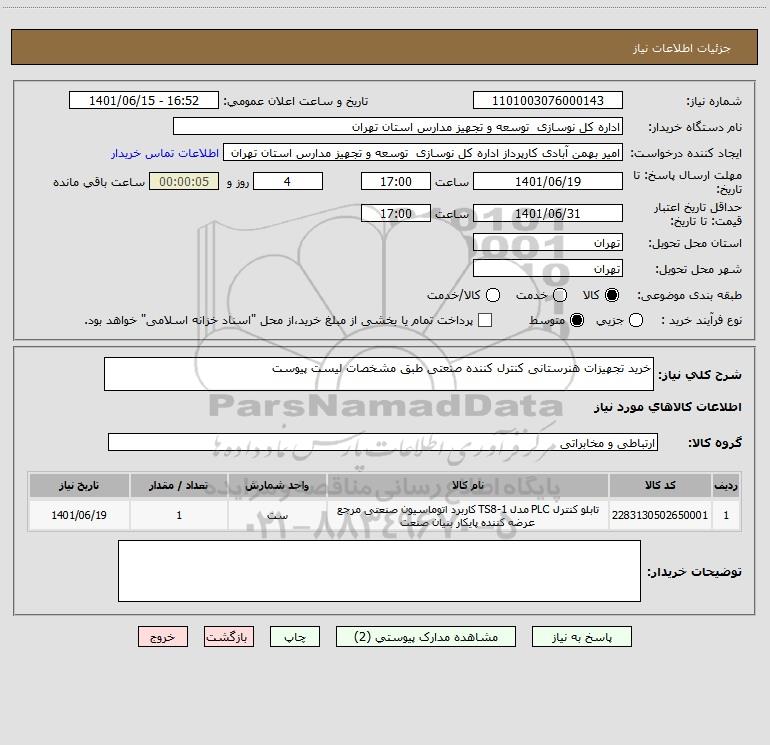Click the شرح کلی نیاز text area
770x745 pixels.
(x=379, y=374)
